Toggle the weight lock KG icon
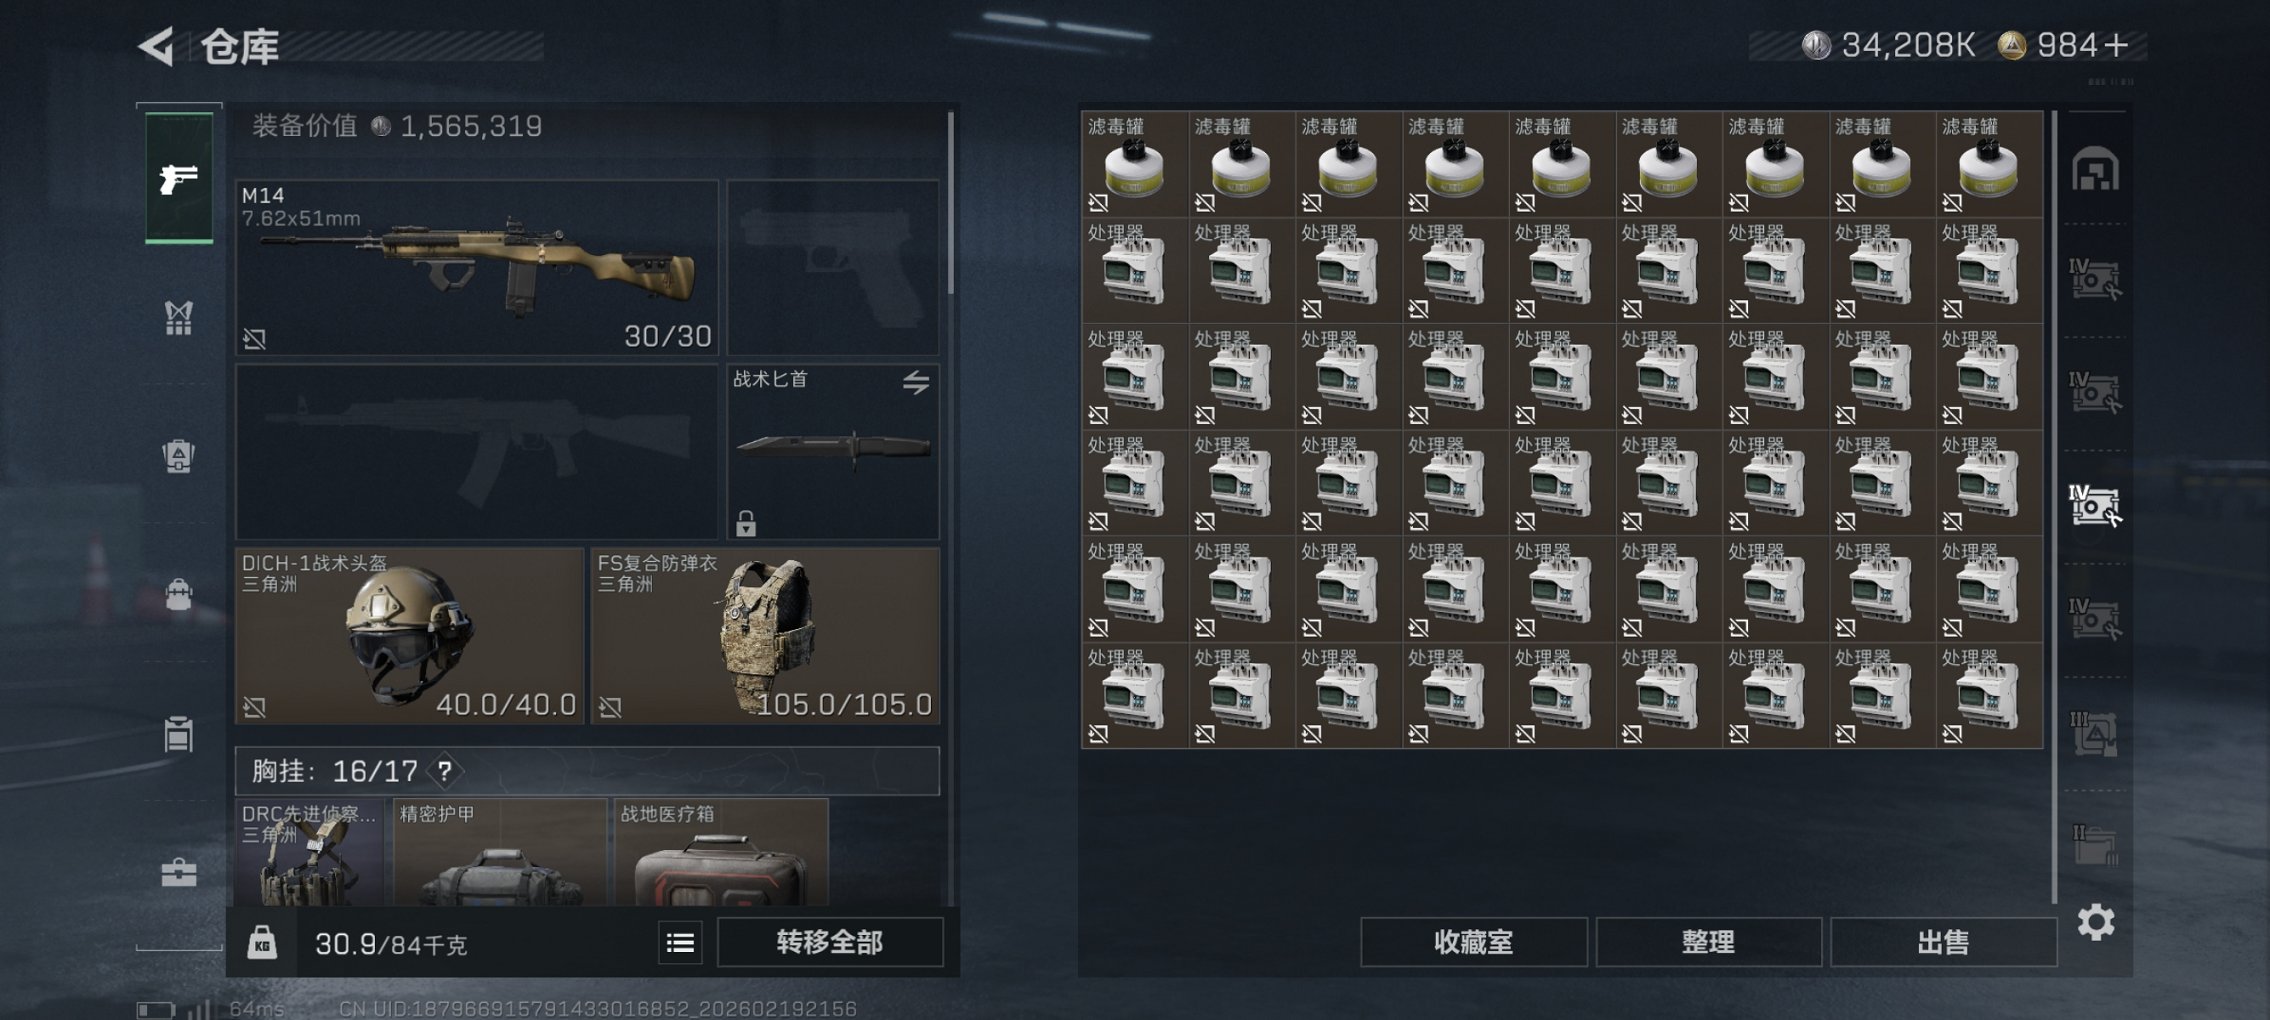Screen dimensions: 2270x1020 (262, 942)
